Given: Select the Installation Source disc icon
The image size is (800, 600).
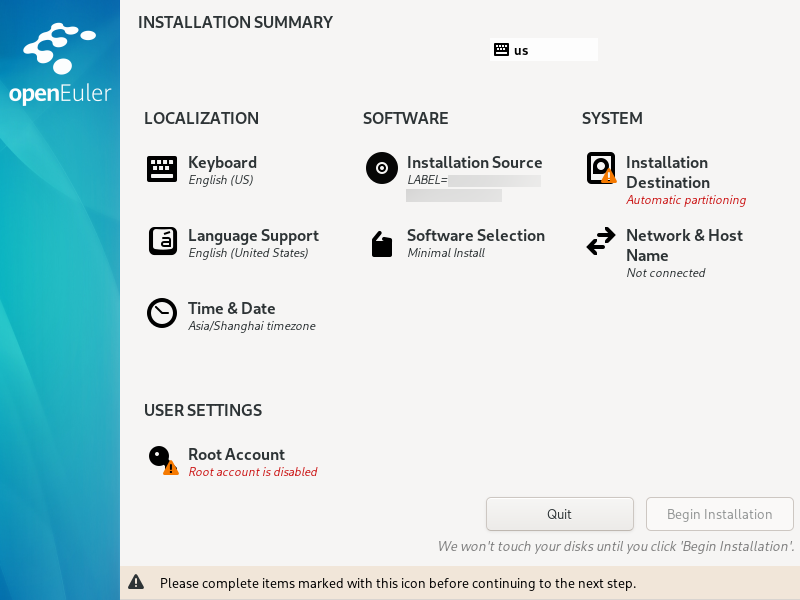Looking at the screenshot, I should tap(382, 168).
